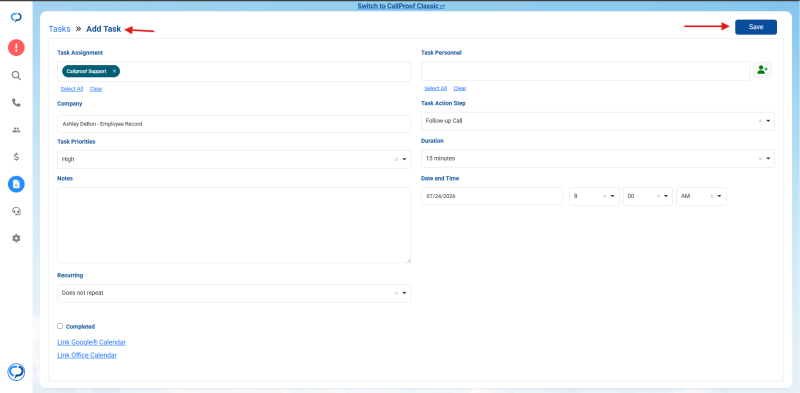Open the contacts people sidebar icon

tap(16, 130)
